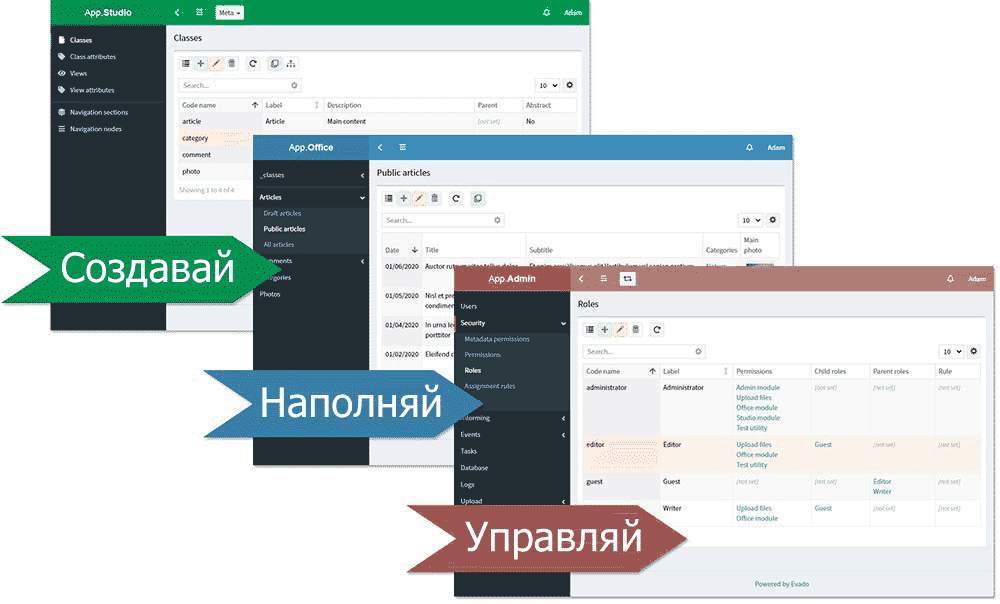Open the page size dropdown in Public articles
1000x604 pixels.
(x=751, y=220)
